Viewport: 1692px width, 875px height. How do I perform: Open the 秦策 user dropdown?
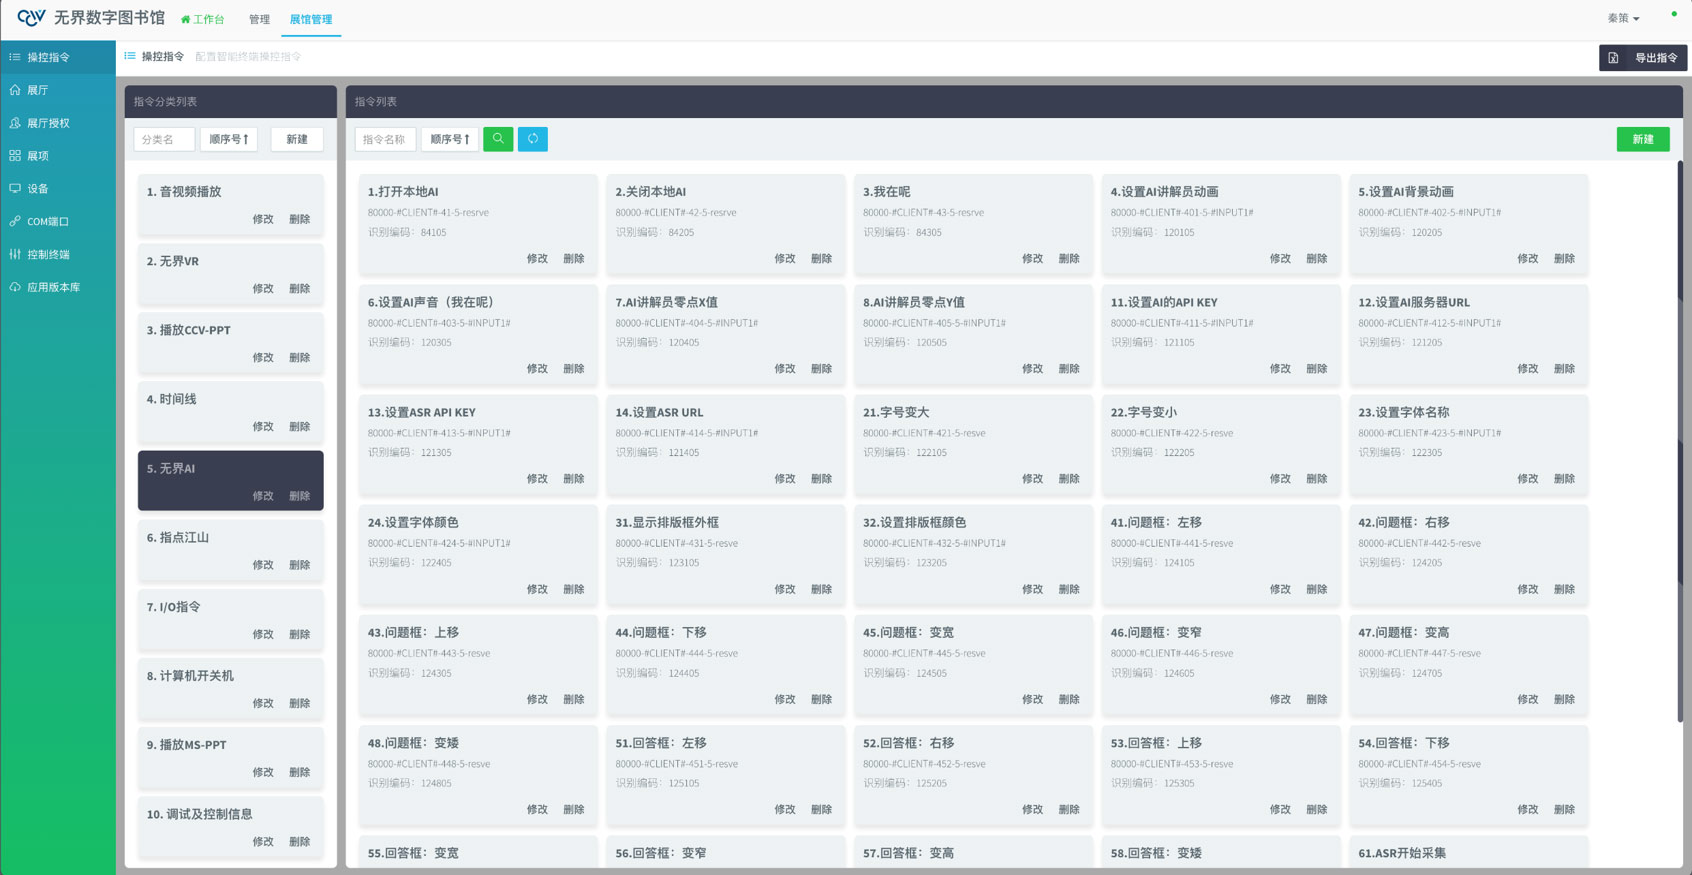1623,18
